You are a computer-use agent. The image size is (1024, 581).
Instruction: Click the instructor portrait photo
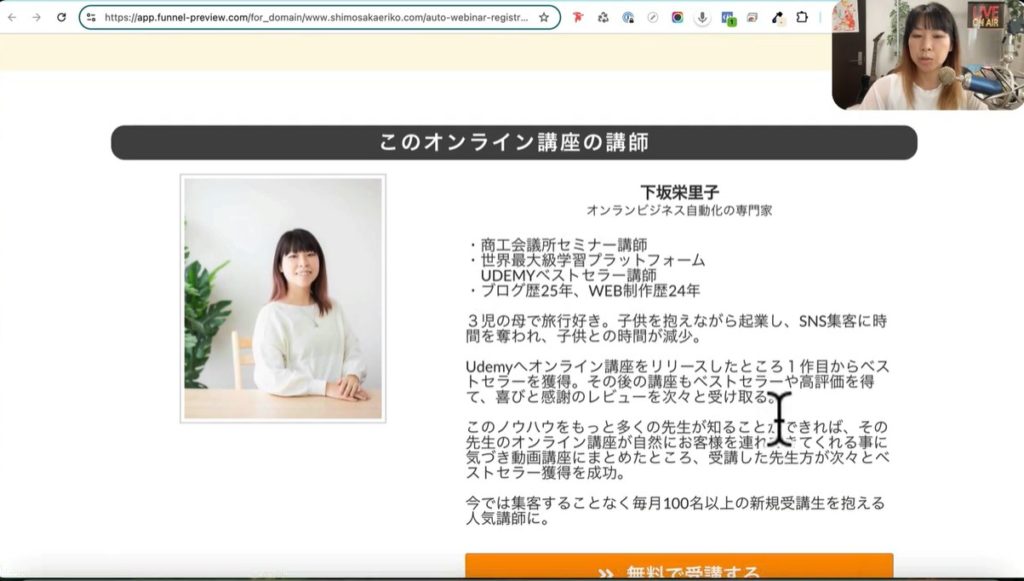[283, 299]
